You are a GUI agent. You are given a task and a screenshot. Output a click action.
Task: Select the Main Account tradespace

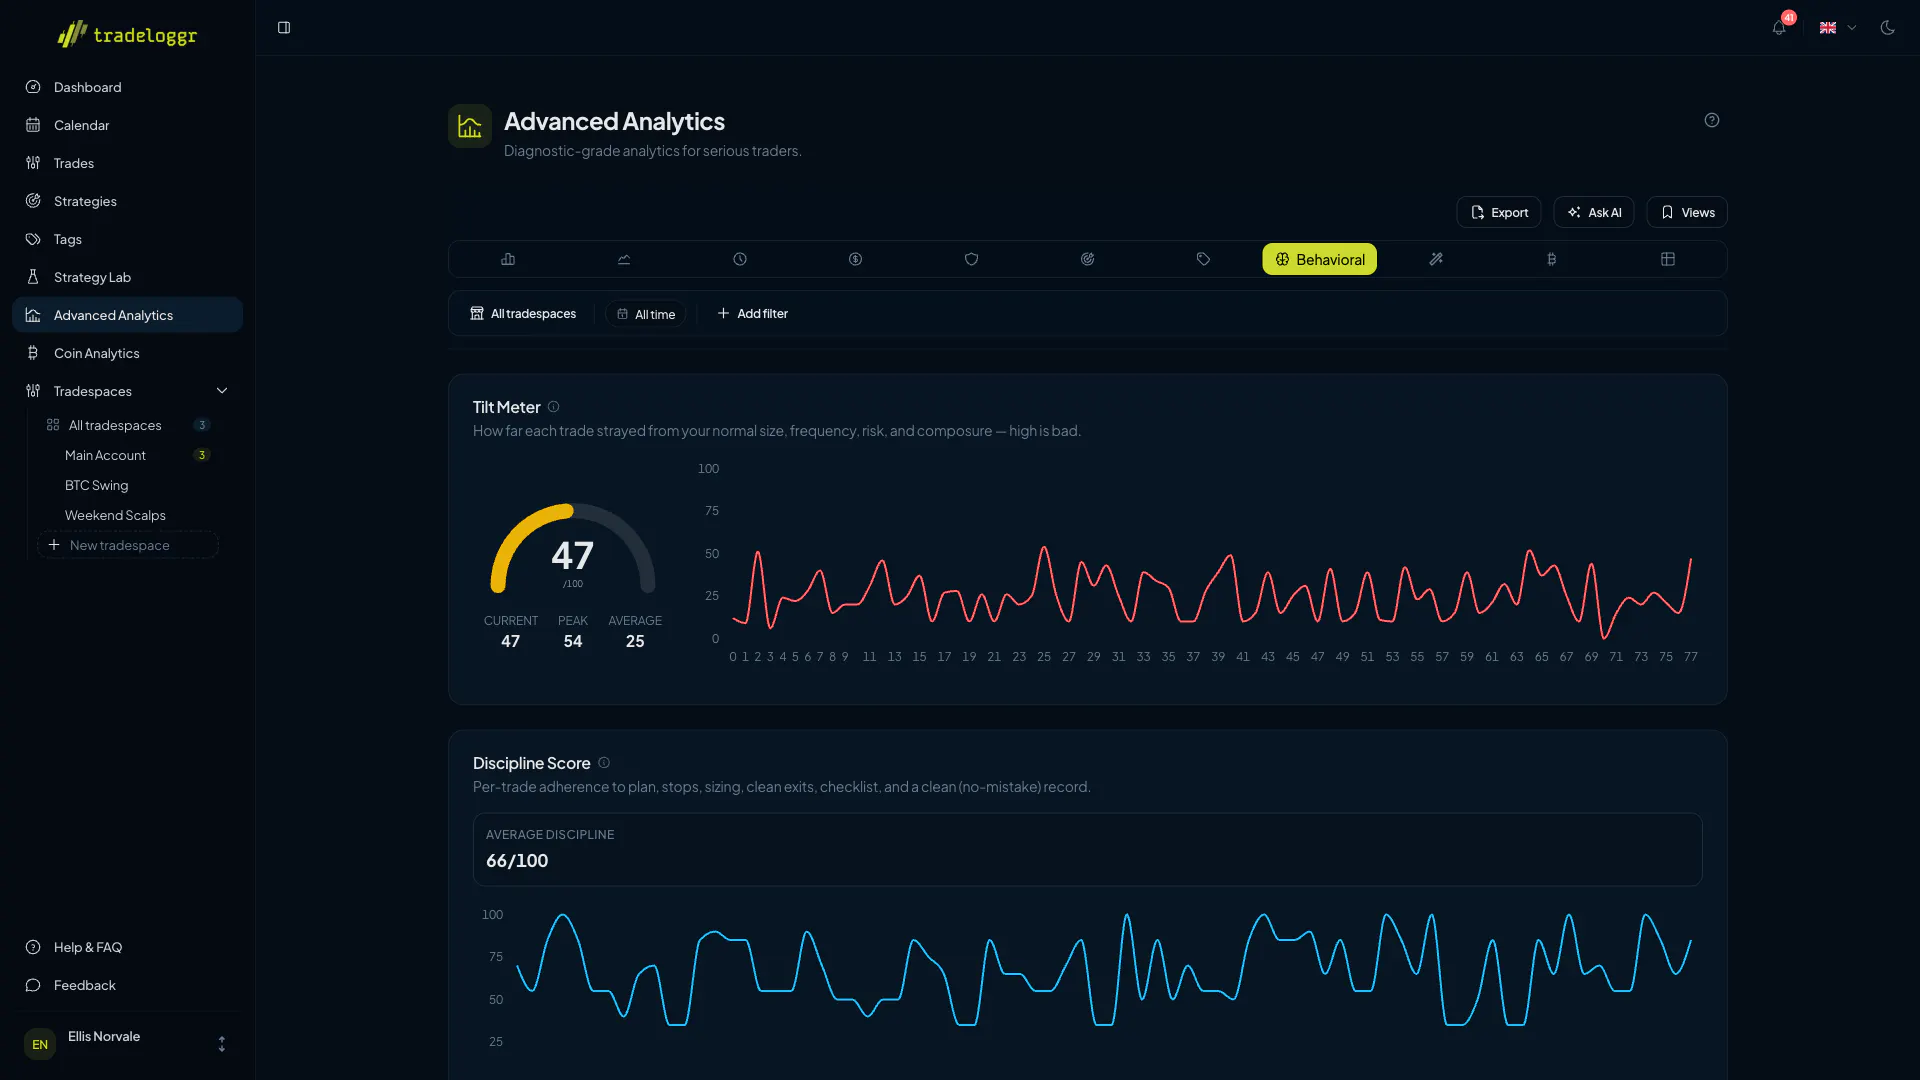pos(128,455)
